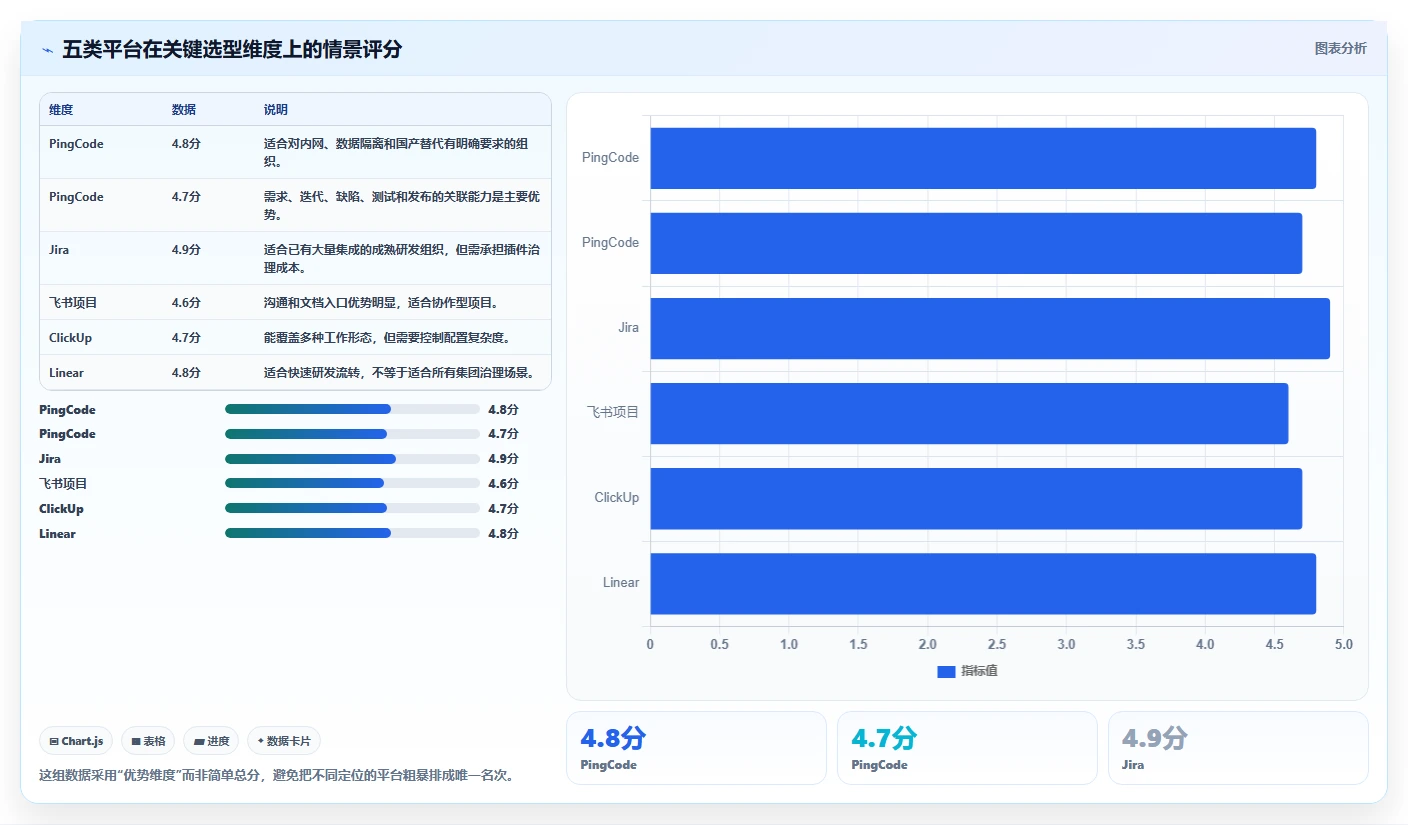Click the description starting '需求、迭代、缺陷'
The image size is (1408, 825).
[x=402, y=205]
